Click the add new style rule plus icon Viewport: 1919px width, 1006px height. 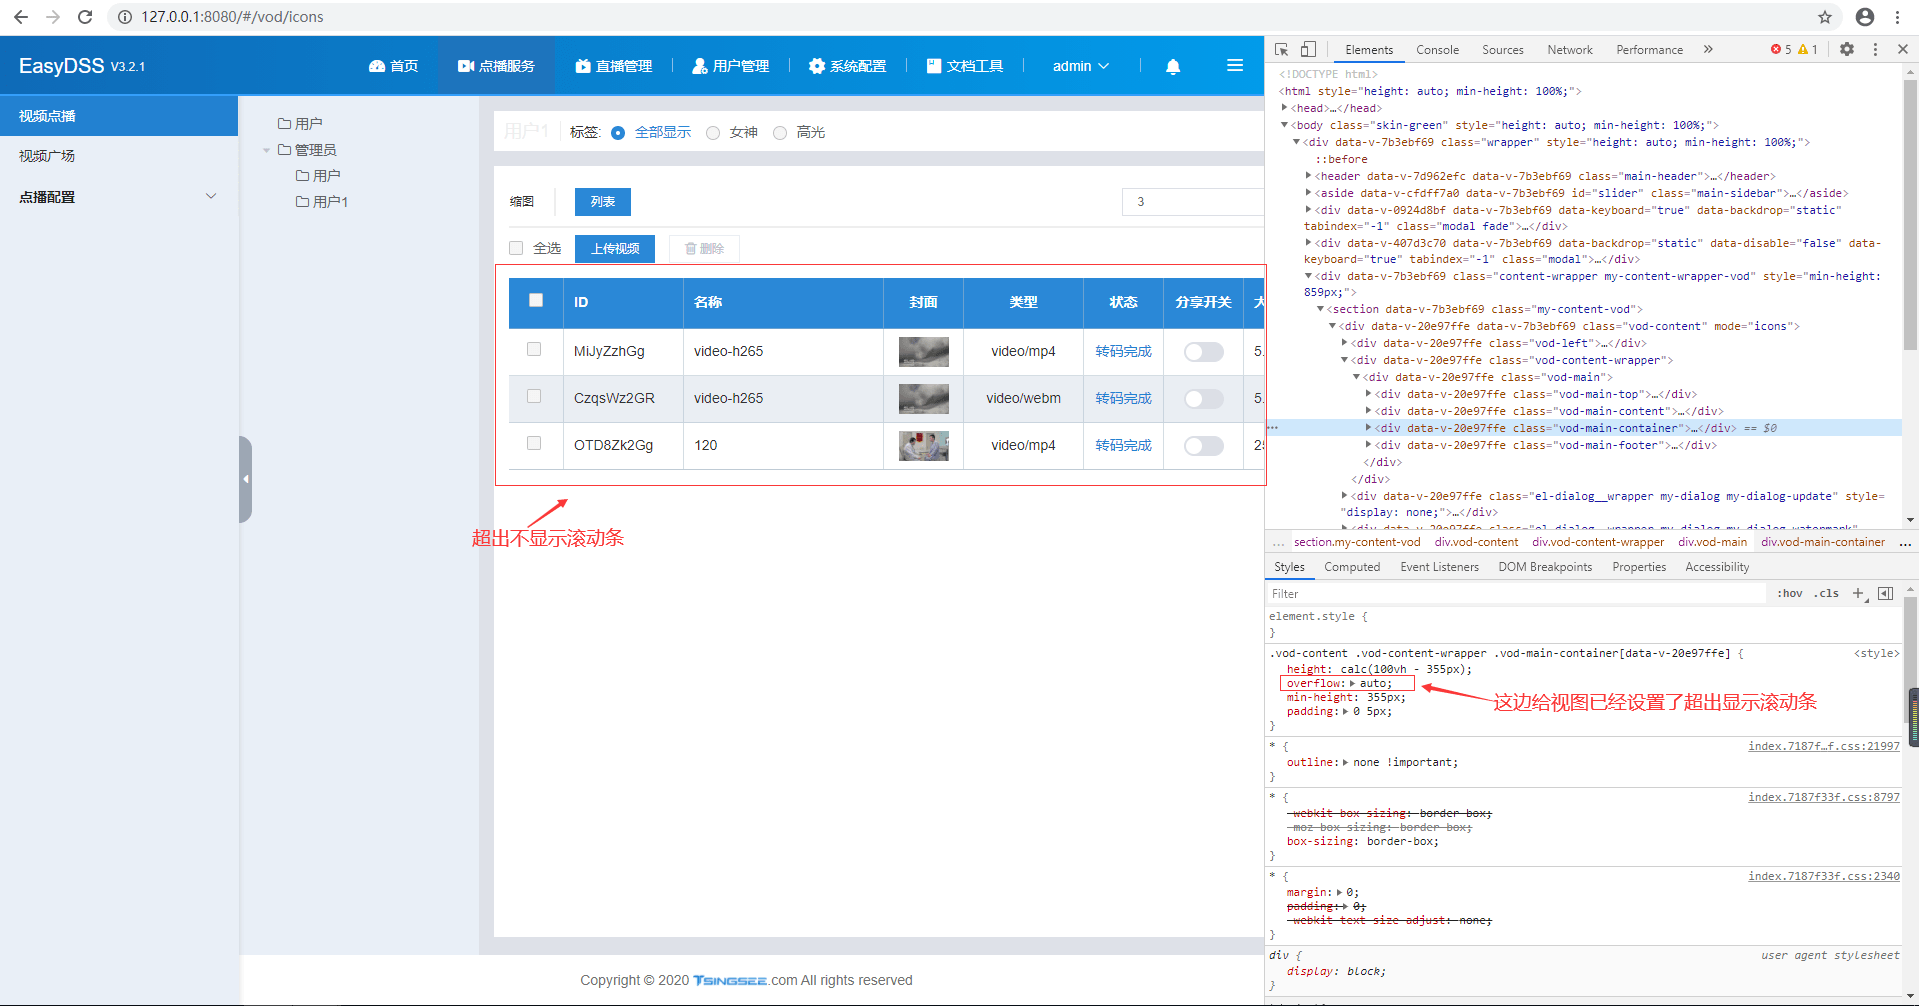(x=1858, y=593)
